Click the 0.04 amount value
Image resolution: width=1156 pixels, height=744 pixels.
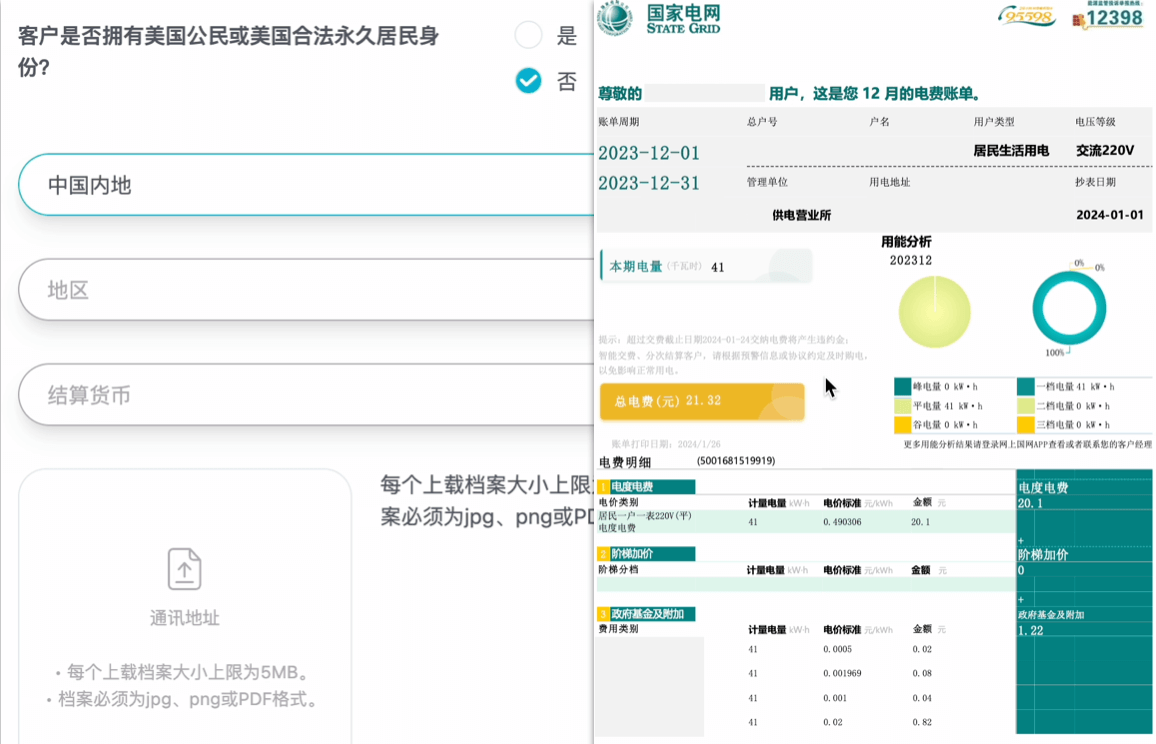(922, 698)
